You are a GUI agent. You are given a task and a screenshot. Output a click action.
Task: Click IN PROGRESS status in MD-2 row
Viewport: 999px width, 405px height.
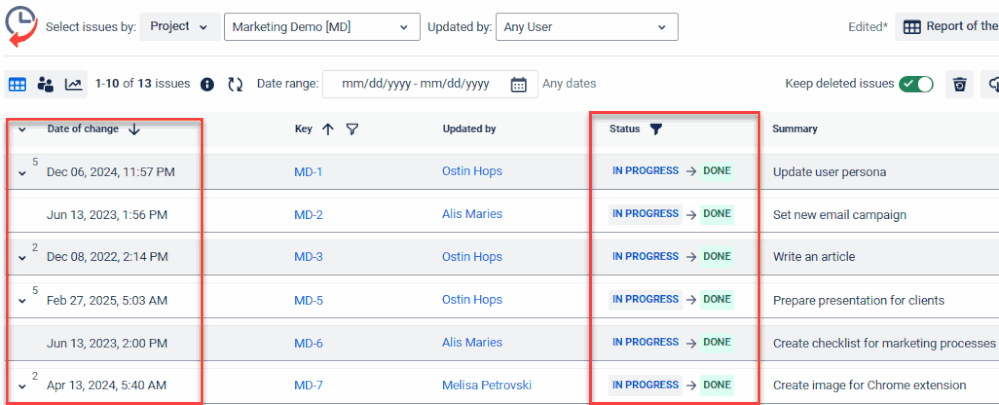pos(645,214)
